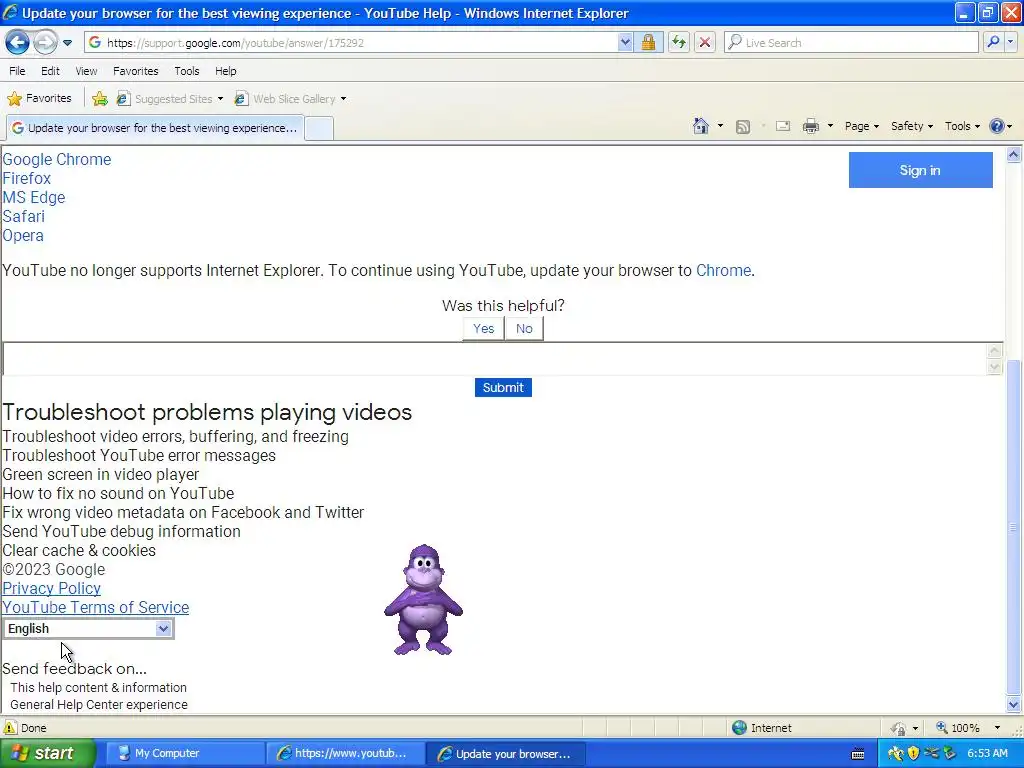Expand the address bar history dropdown
Image resolution: width=1024 pixels, height=768 pixels.
point(625,43)
